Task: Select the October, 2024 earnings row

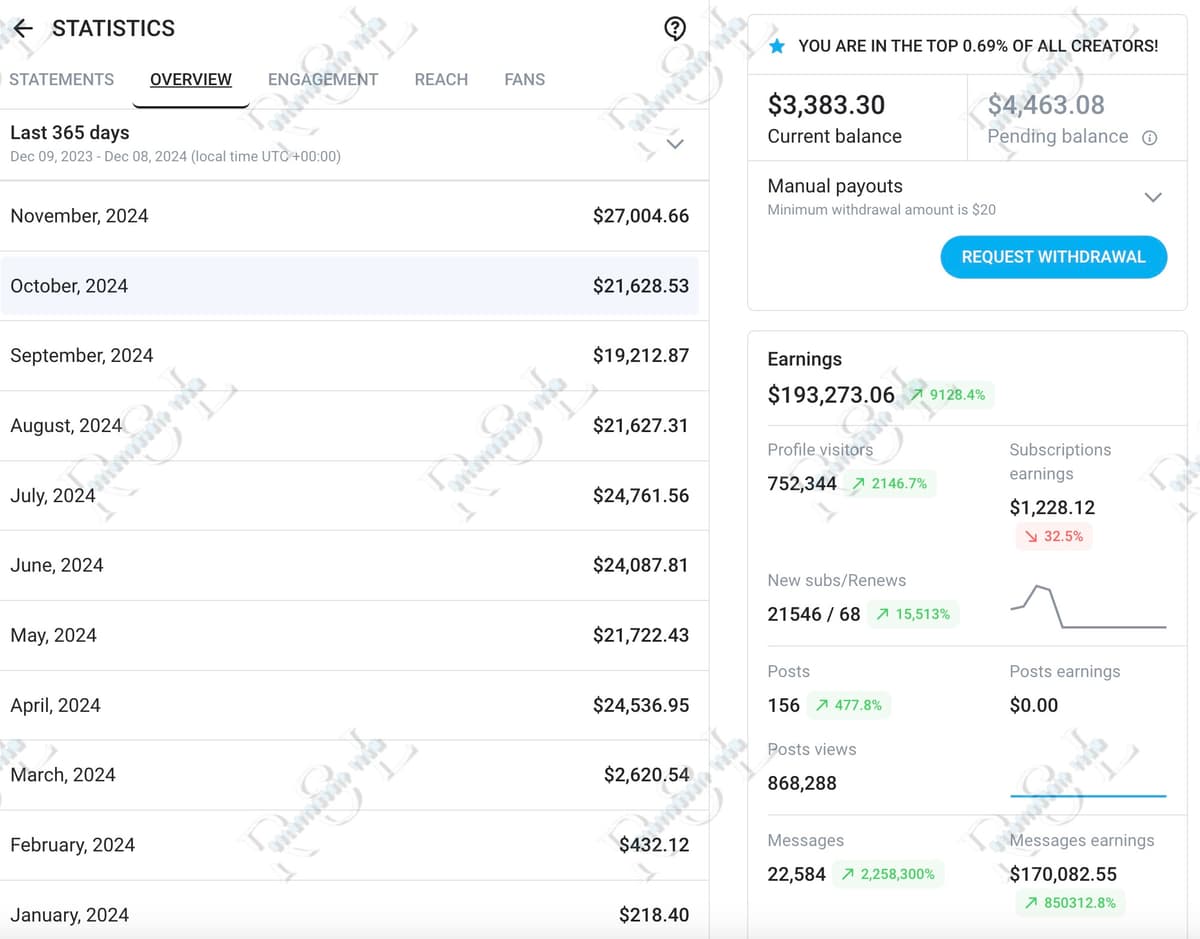Action: pyautogui.click(x=354, y=285)
